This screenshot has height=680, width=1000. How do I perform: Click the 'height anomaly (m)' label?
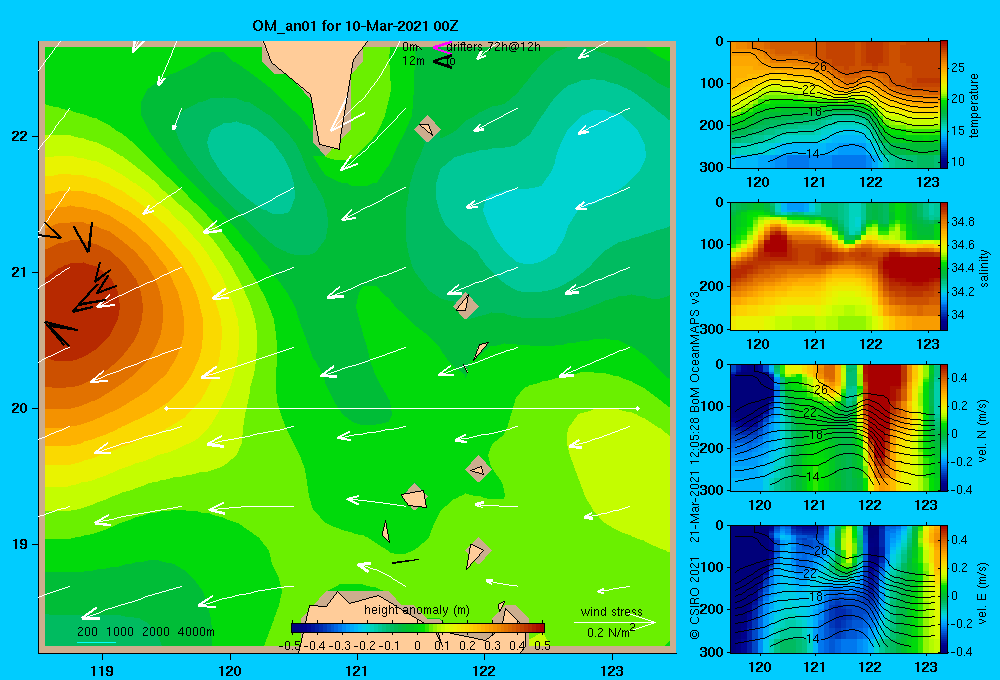(x=417, y=610)
